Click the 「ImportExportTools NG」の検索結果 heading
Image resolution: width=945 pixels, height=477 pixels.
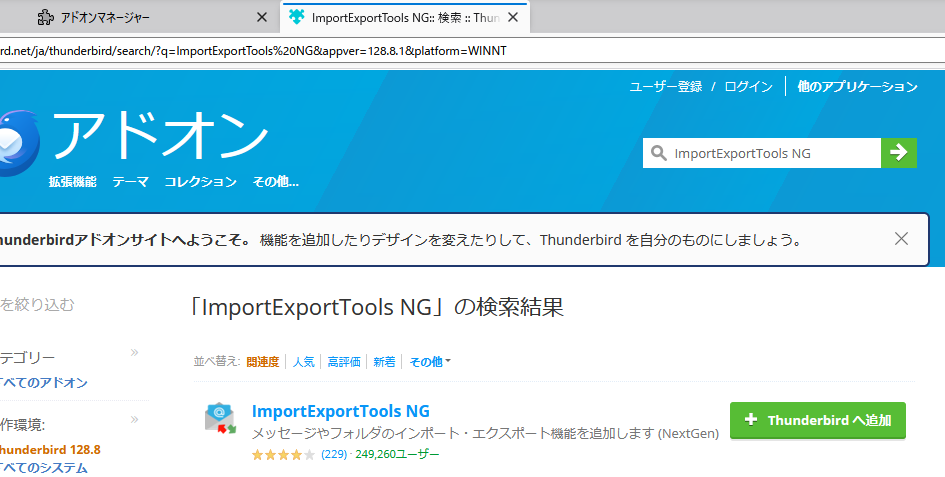377,308
